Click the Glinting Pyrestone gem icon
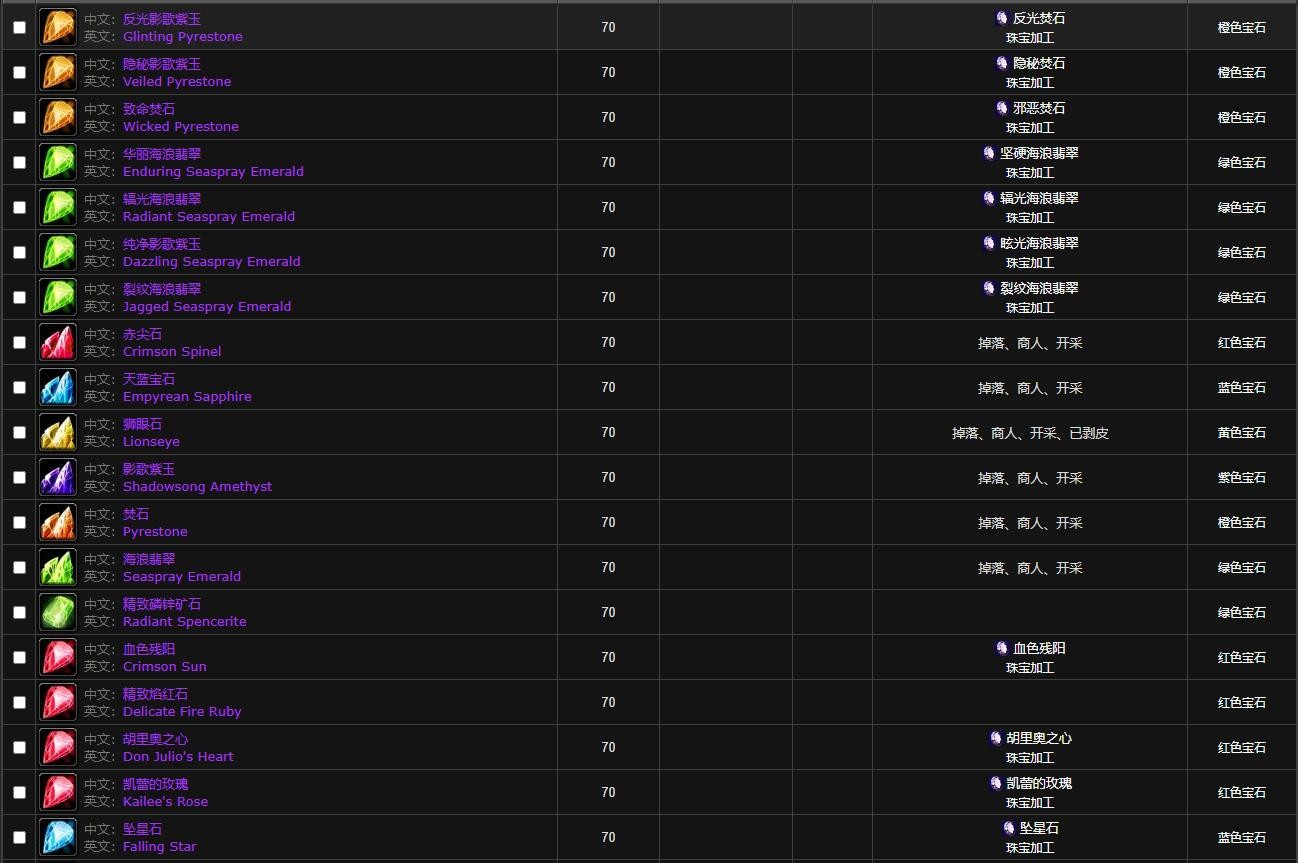Image resolution: width=1298 pixels, height=863 pixels. 58,27
